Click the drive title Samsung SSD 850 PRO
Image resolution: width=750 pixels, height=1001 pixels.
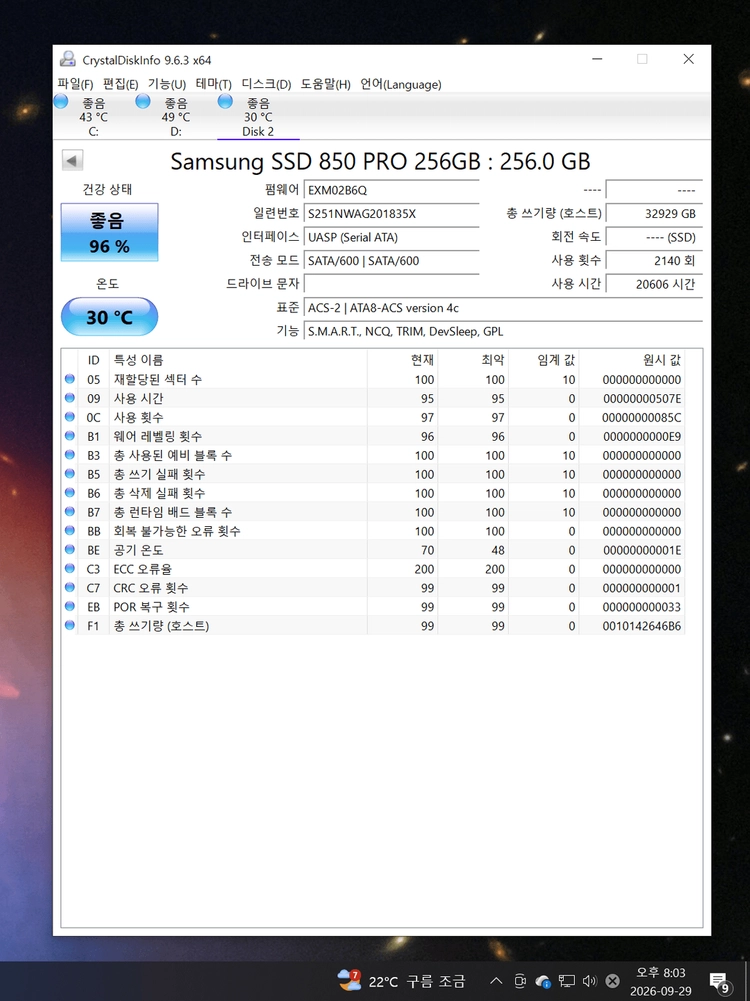380,161
